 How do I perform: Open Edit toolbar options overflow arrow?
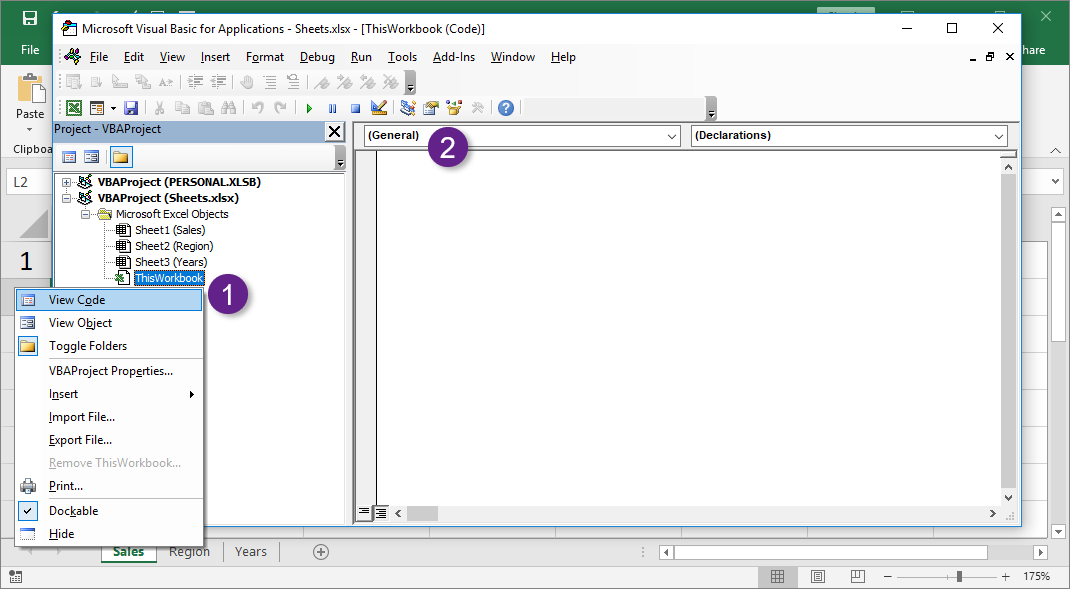pos(410,83)
